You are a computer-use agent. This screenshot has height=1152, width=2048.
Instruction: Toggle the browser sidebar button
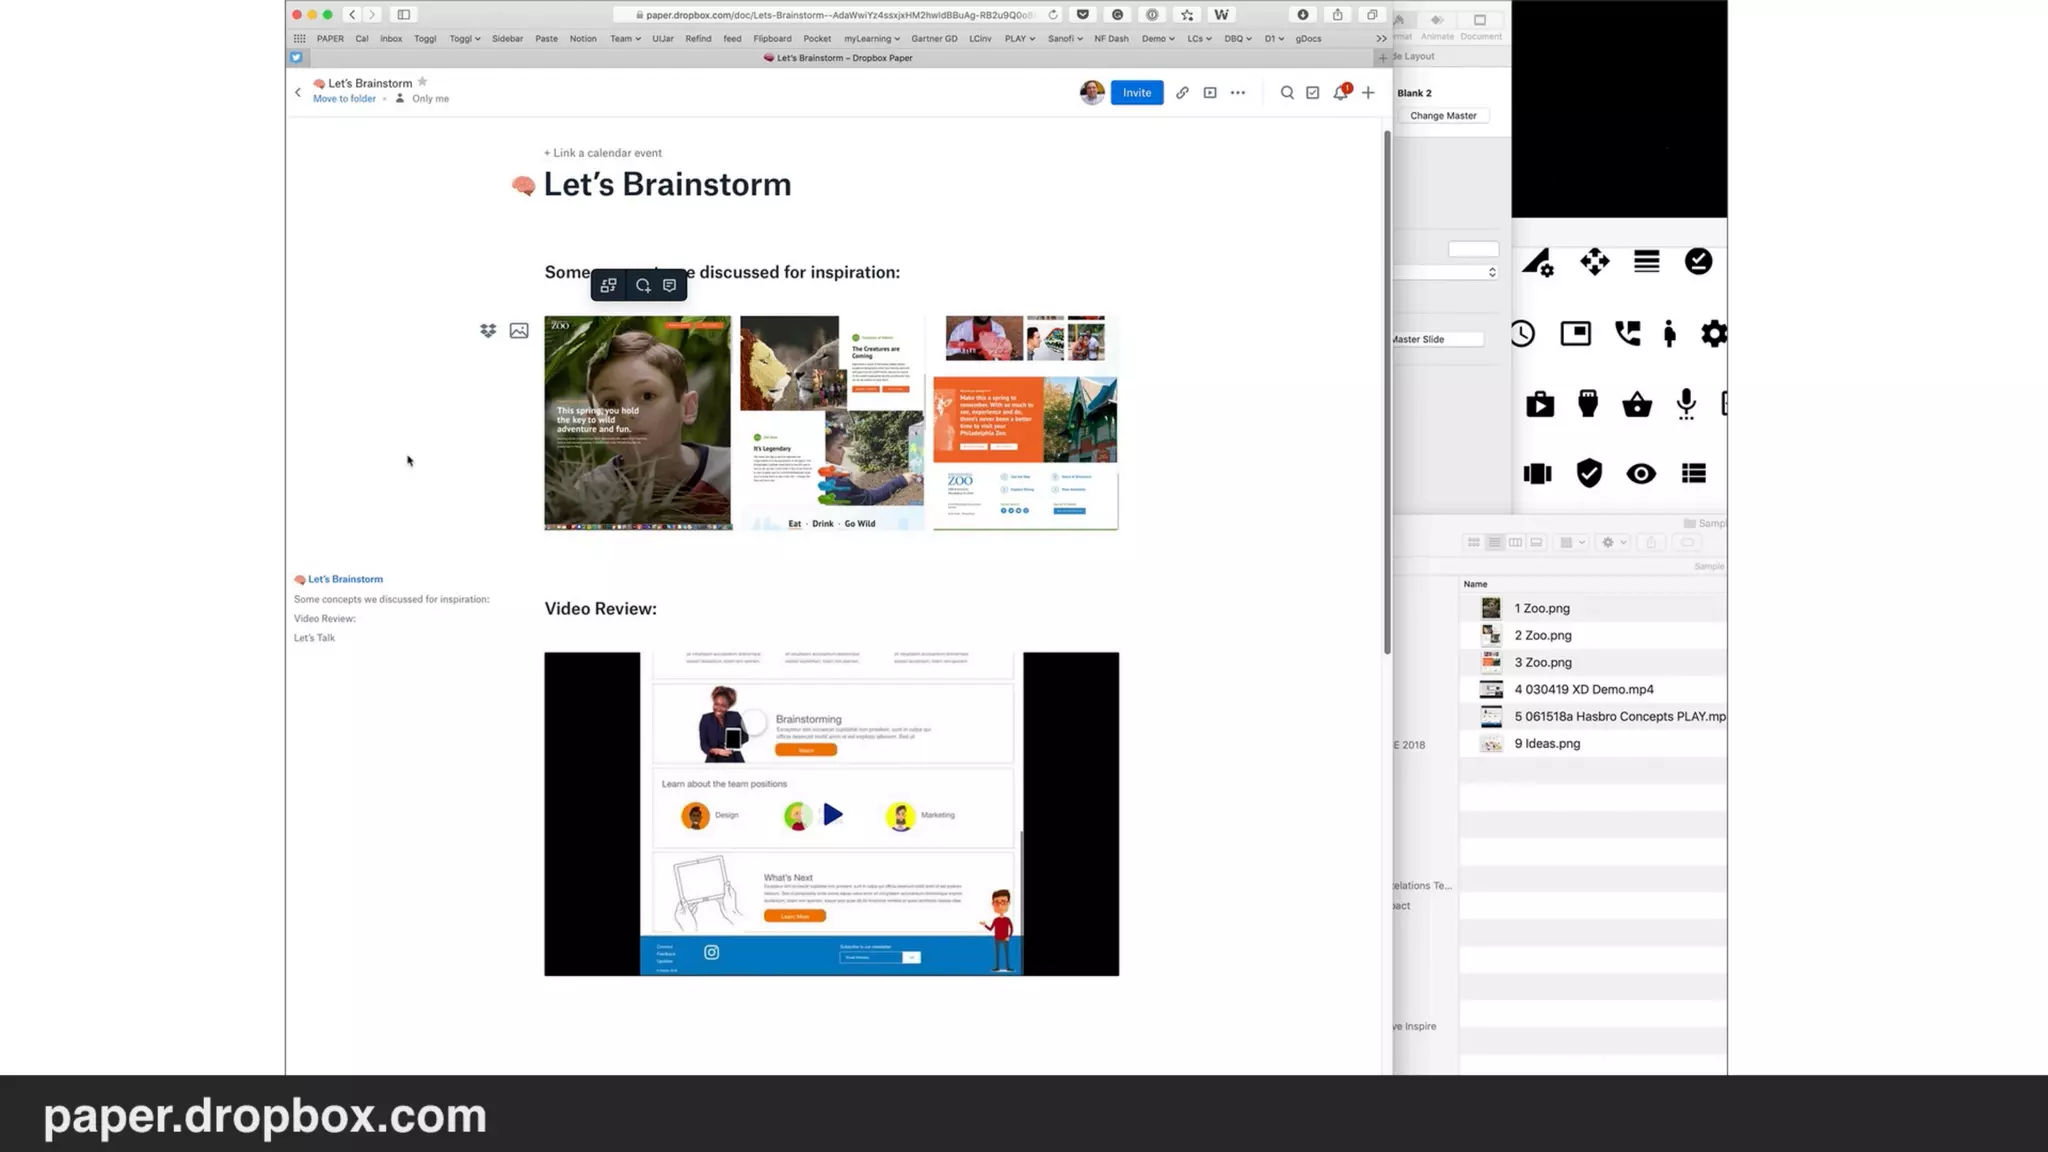pyautogui.click(x=404, y=15)
